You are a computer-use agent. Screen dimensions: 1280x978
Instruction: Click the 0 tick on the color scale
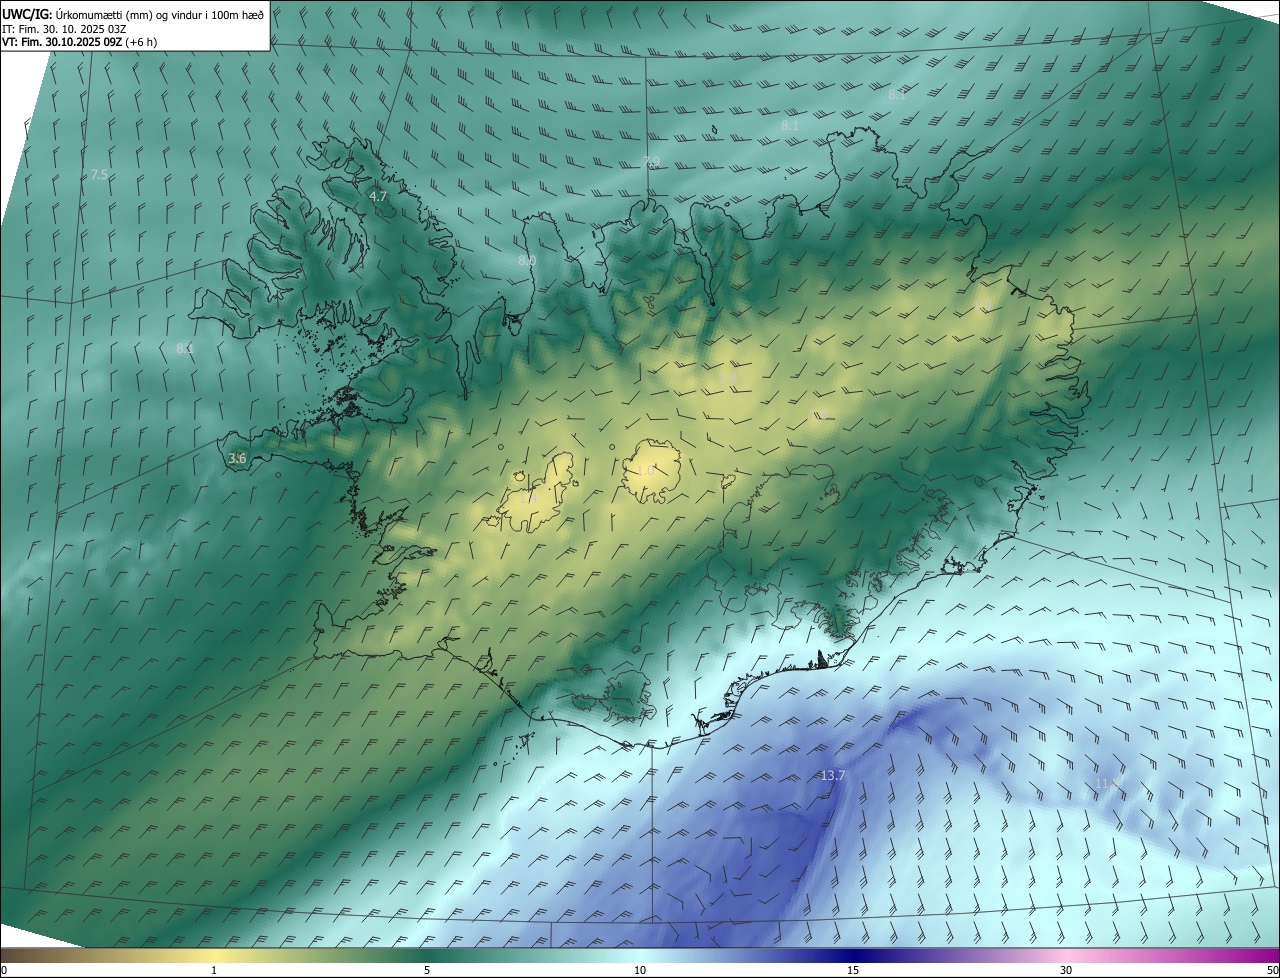coord(4,970)
